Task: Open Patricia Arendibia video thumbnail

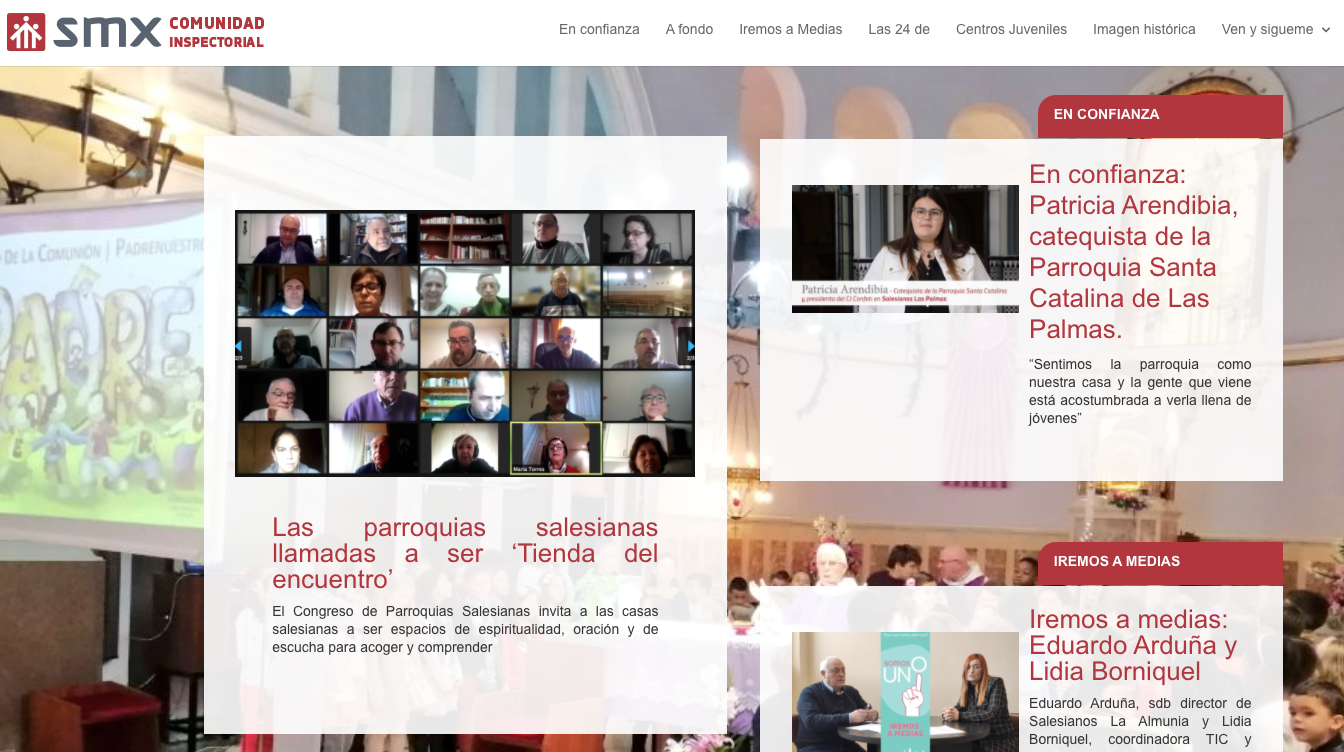Action: [x=905, y=249]
